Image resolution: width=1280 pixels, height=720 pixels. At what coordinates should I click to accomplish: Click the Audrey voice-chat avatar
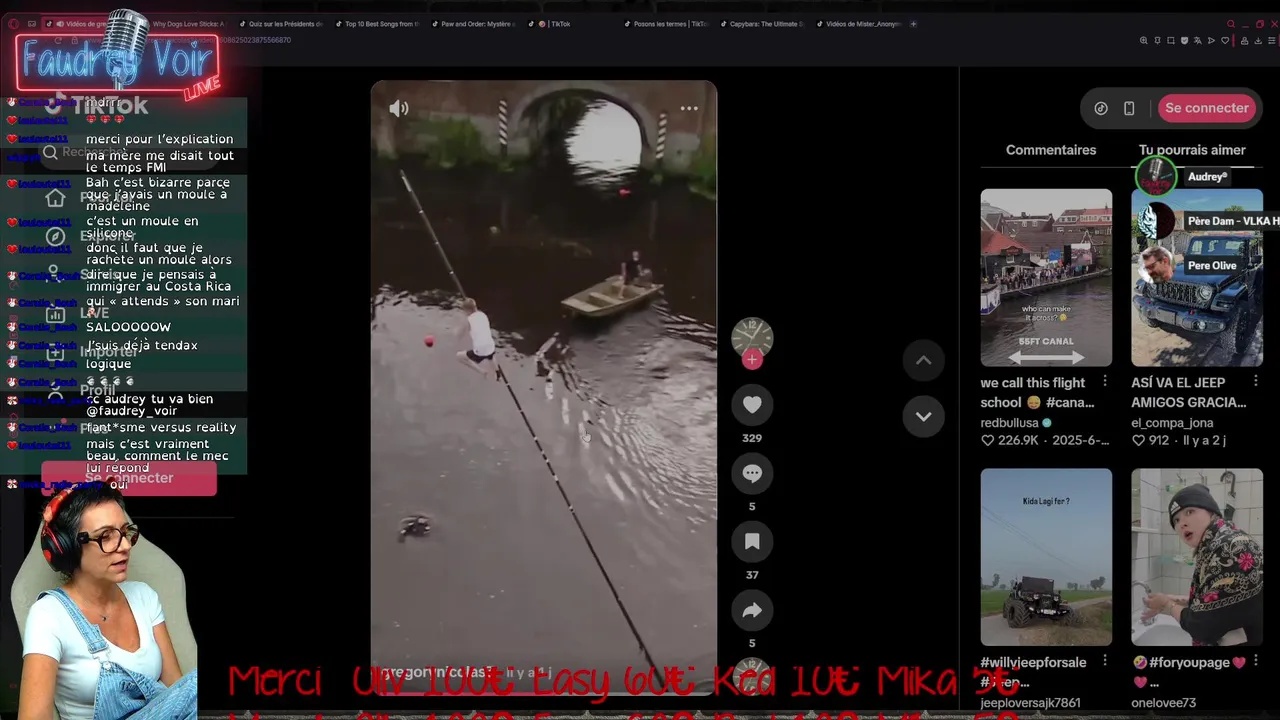point(1157,177)
